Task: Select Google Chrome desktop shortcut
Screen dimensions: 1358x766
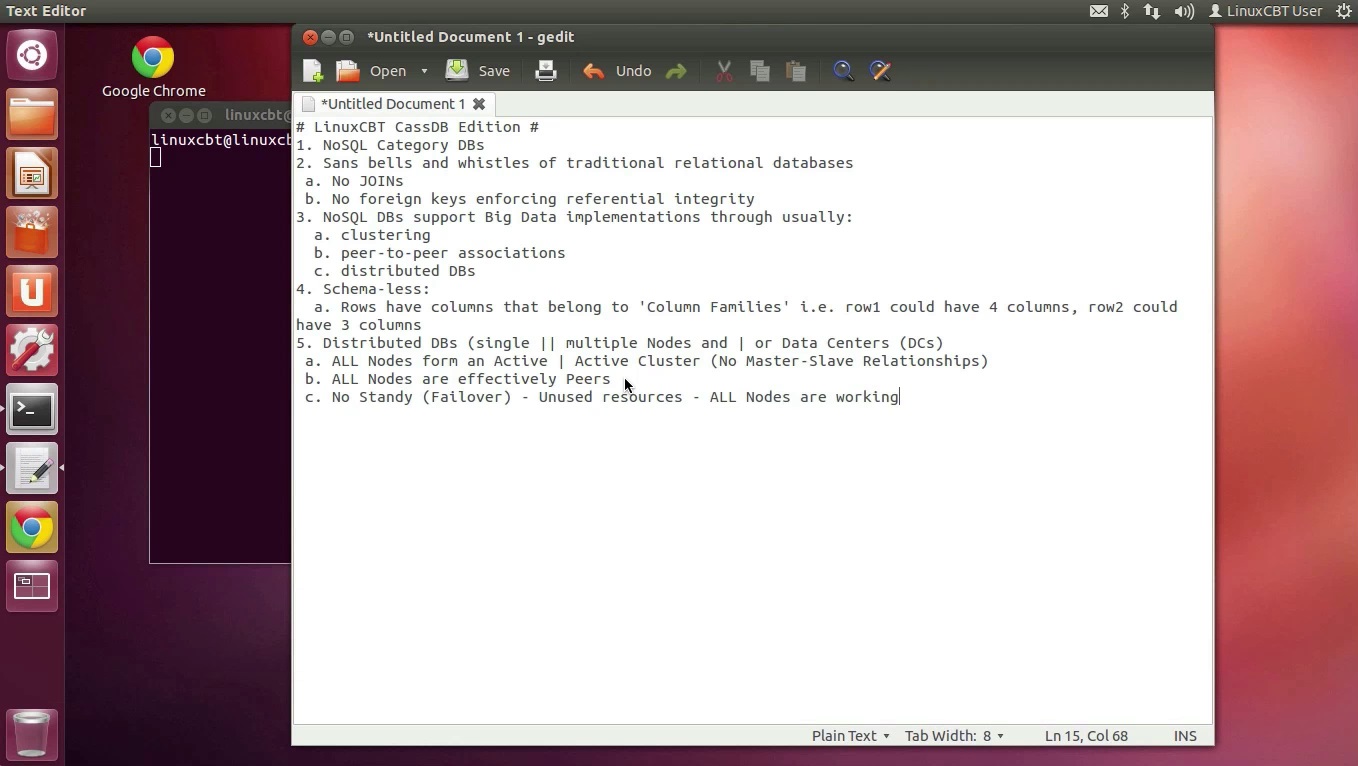Action: [x=153, y=68]
